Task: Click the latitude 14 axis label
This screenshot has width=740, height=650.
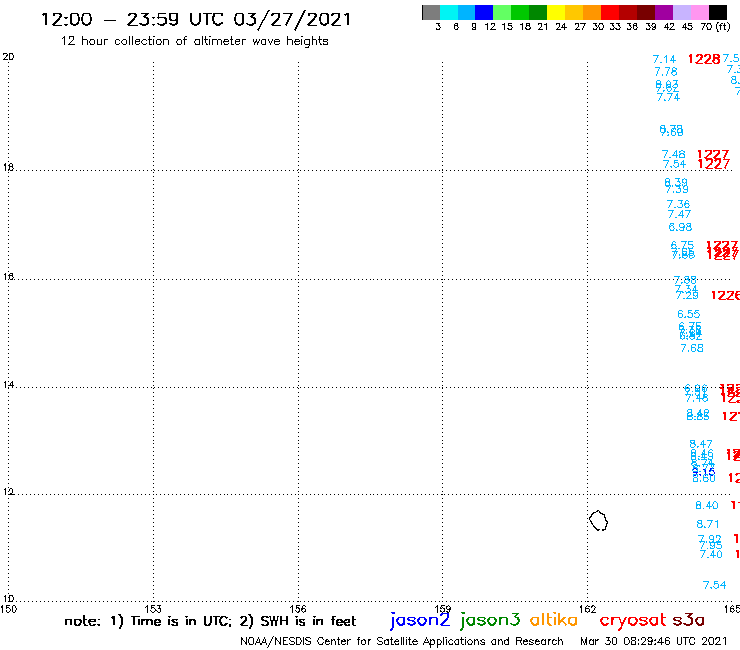Action: (8, 385)
